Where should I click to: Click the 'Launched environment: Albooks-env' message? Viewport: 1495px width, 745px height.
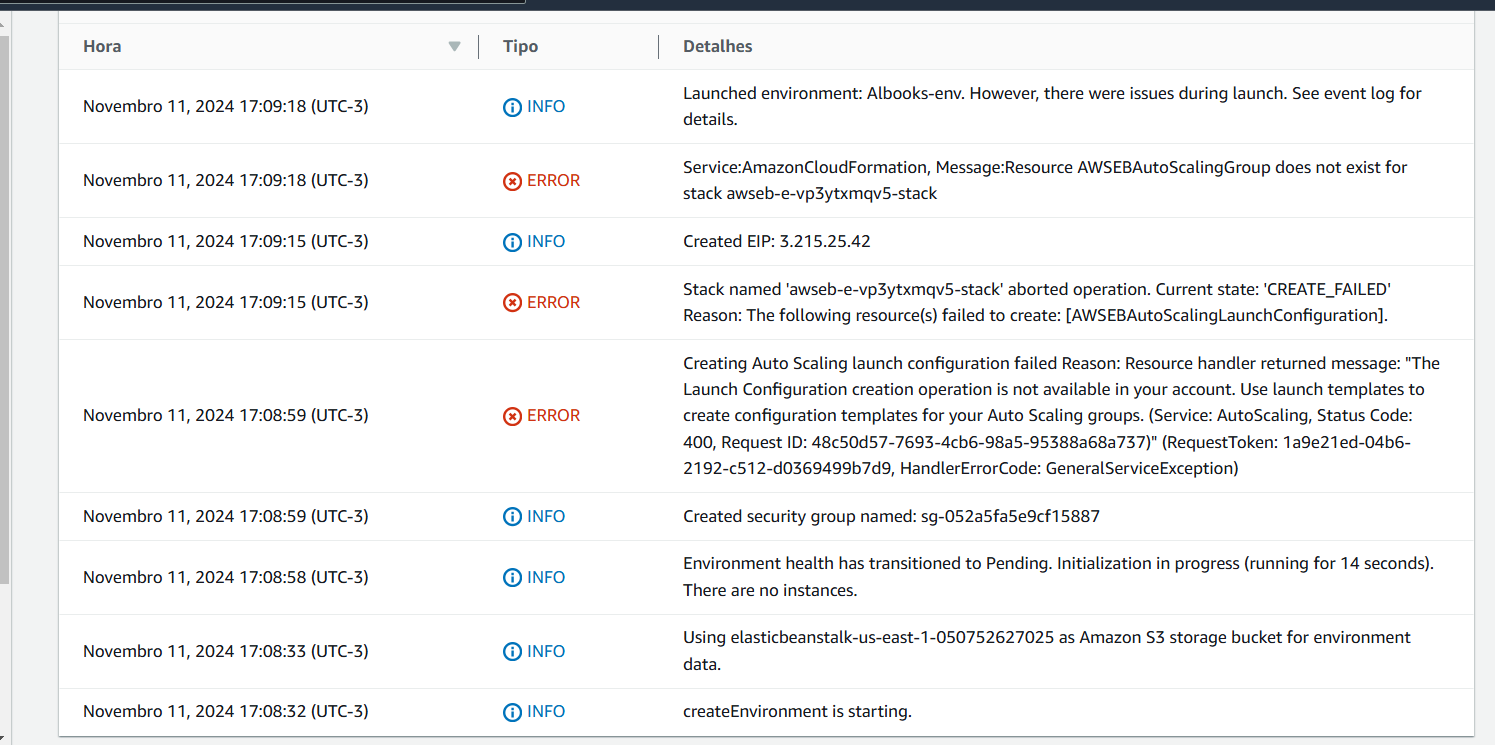[1052, 106]
